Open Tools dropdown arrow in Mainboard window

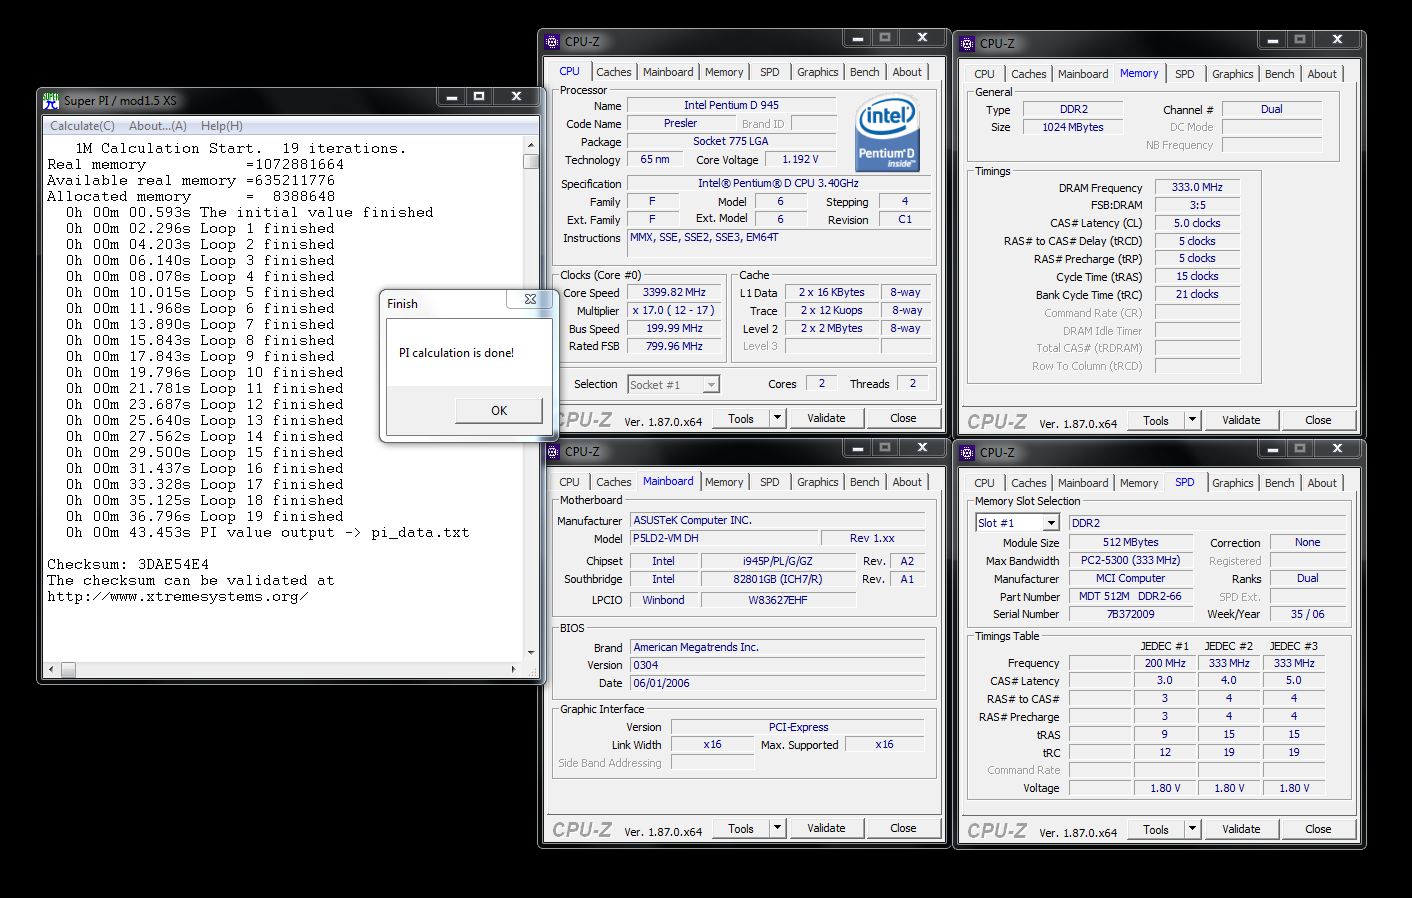coord(777,828)
